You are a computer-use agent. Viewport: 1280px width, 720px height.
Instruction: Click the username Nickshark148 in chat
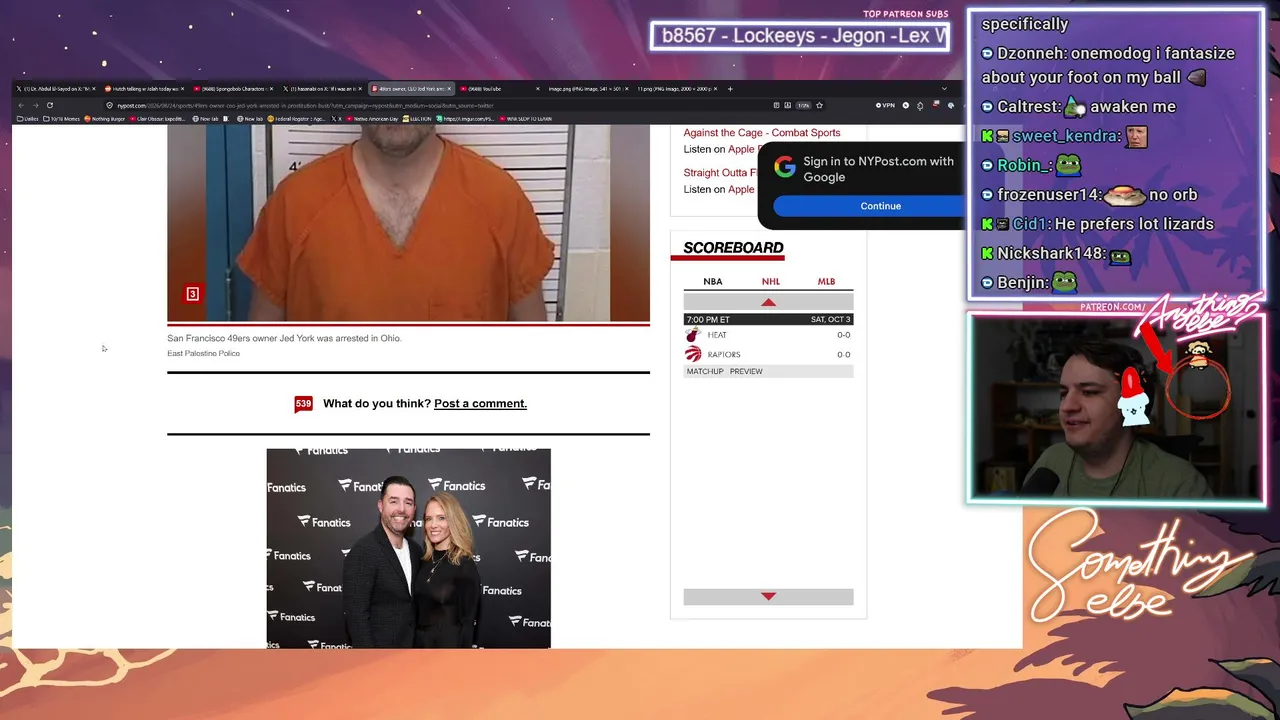click(x=1051, y=254)
